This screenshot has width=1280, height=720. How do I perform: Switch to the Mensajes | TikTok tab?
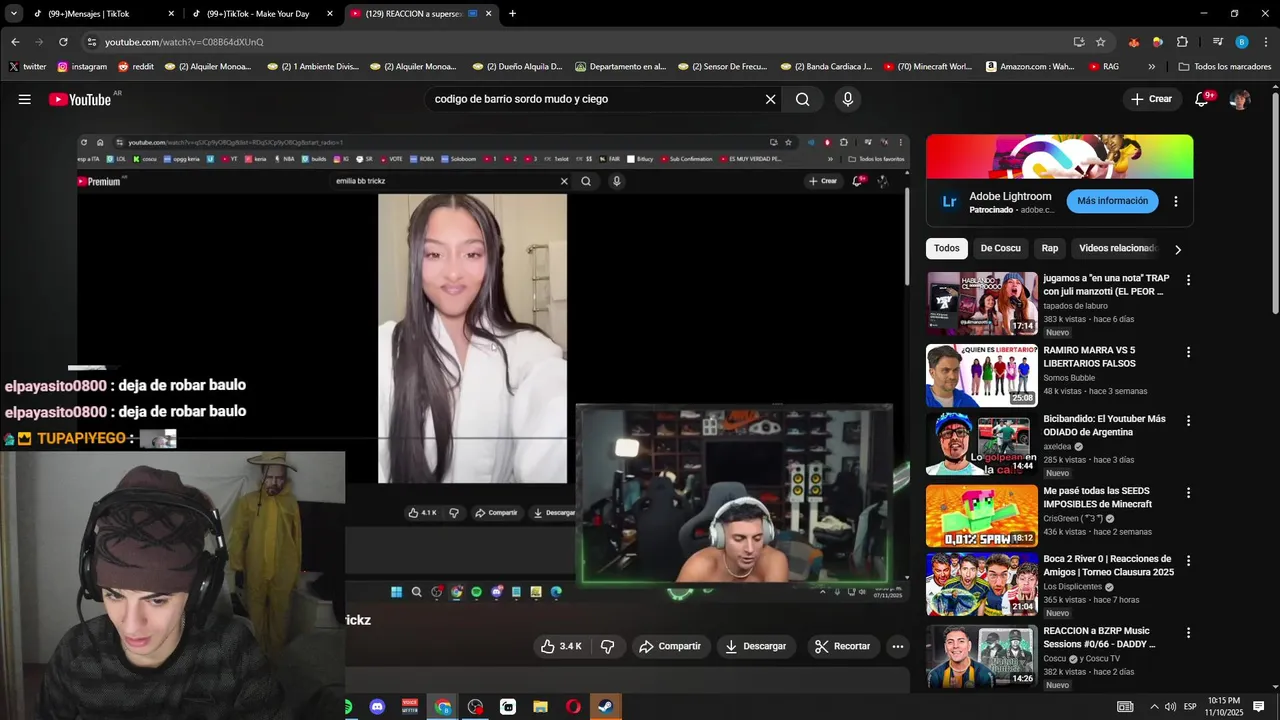[x=103, y=14]
